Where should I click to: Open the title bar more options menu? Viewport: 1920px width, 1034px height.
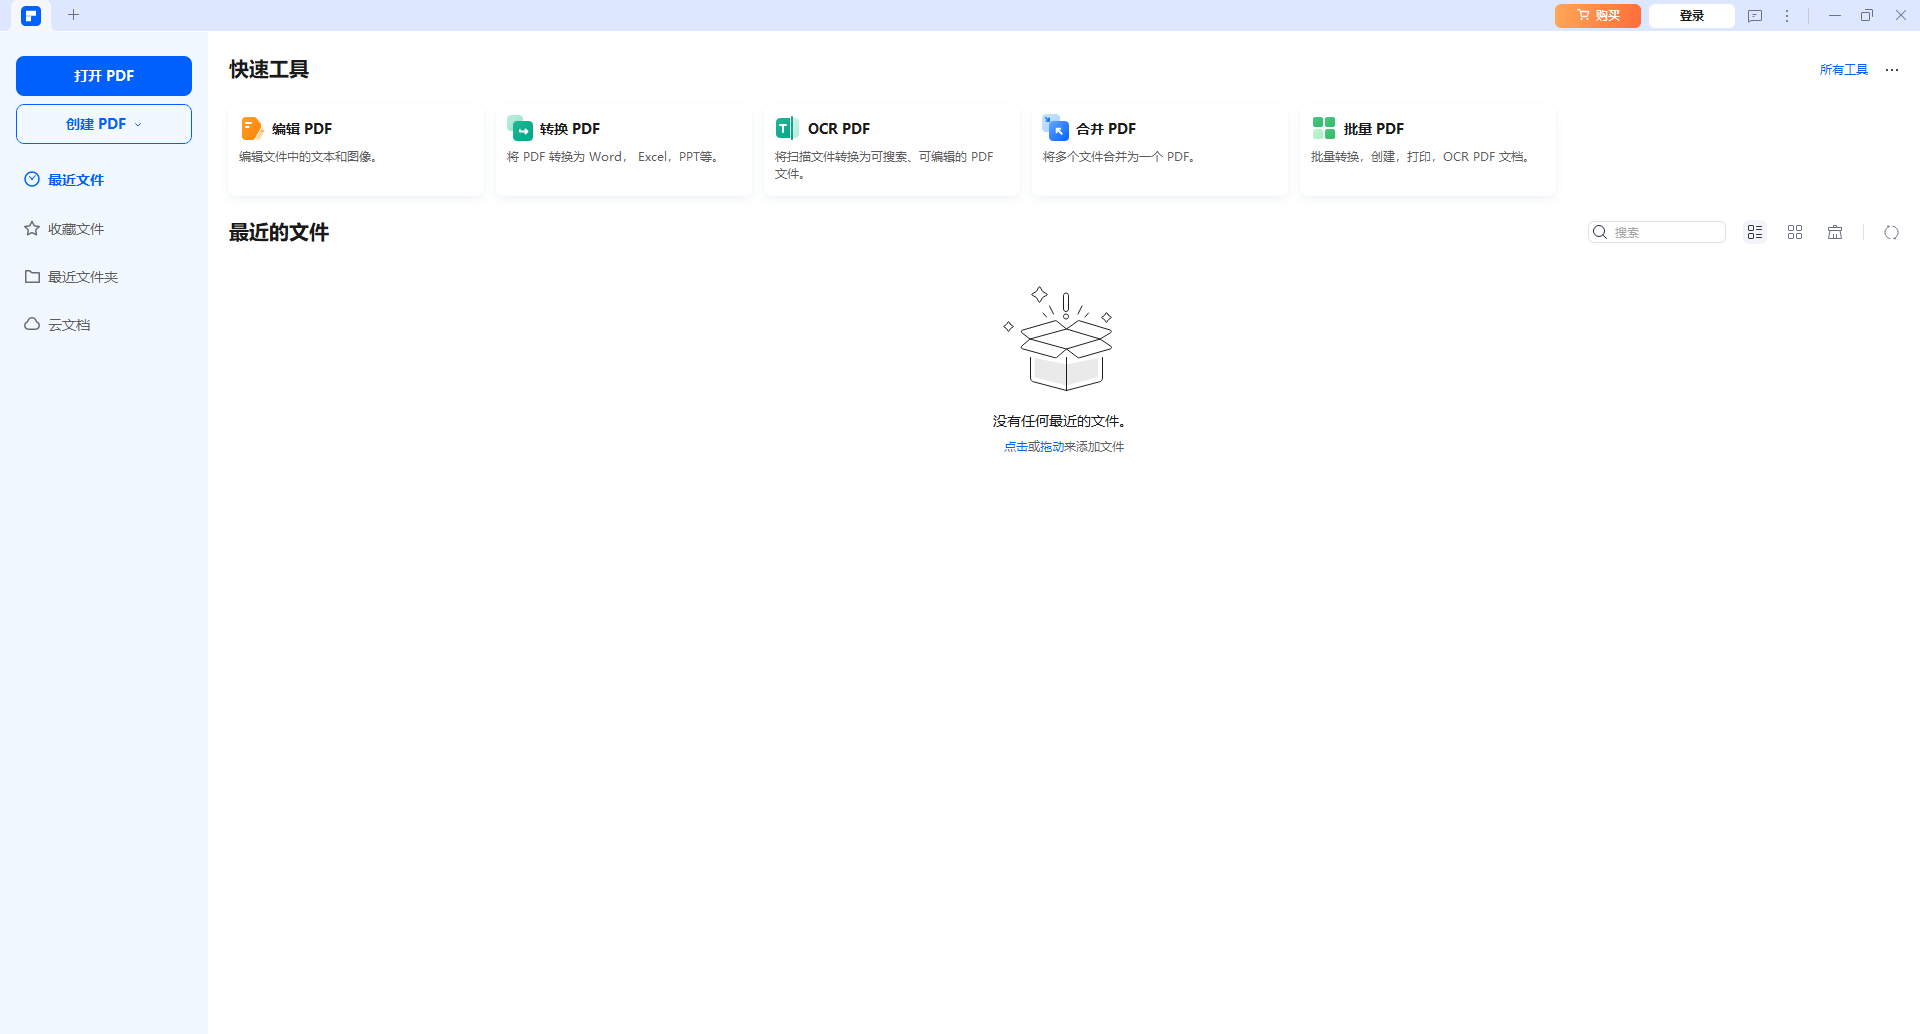click(x=1787, y=16)
